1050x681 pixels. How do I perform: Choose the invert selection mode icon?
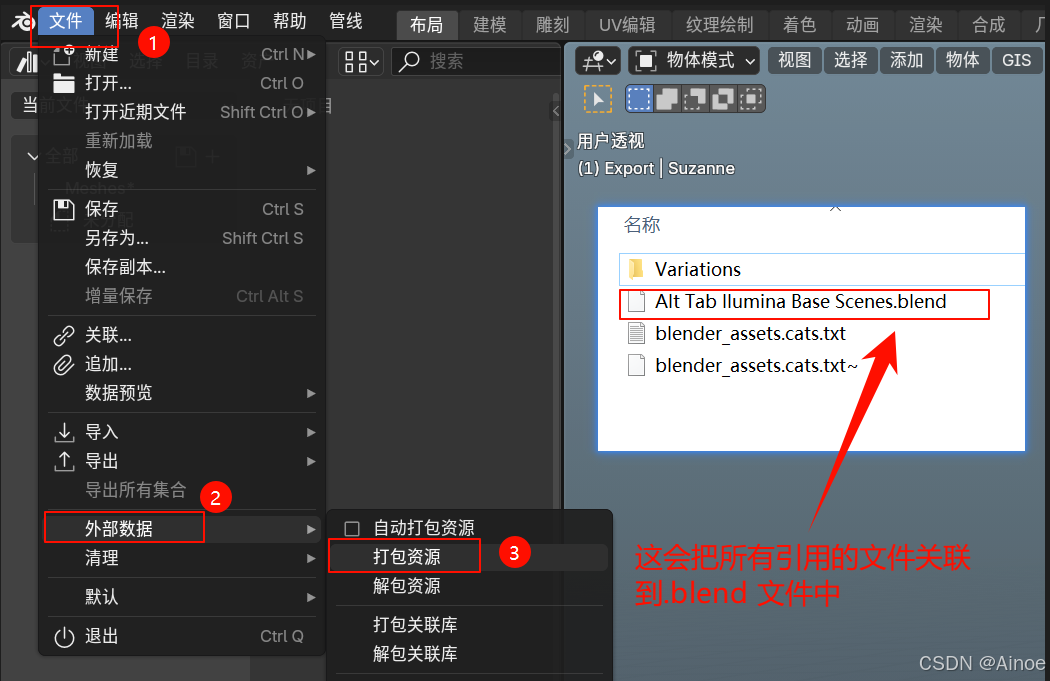pyautogui.click(x=723, y=100)
